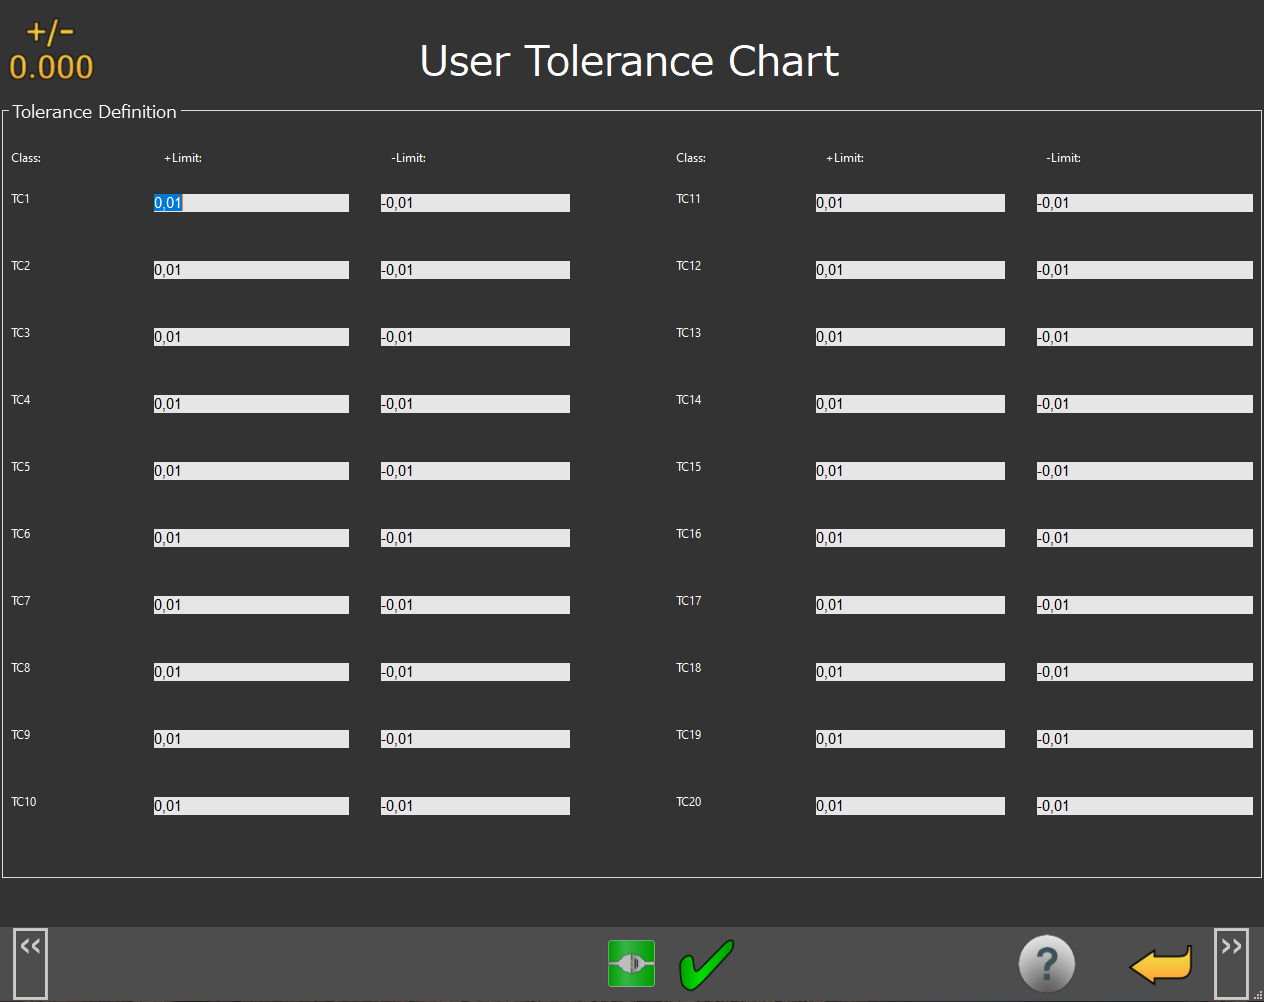
Task: Click the TC17 -Limit input field
Action: point(1144,605)
